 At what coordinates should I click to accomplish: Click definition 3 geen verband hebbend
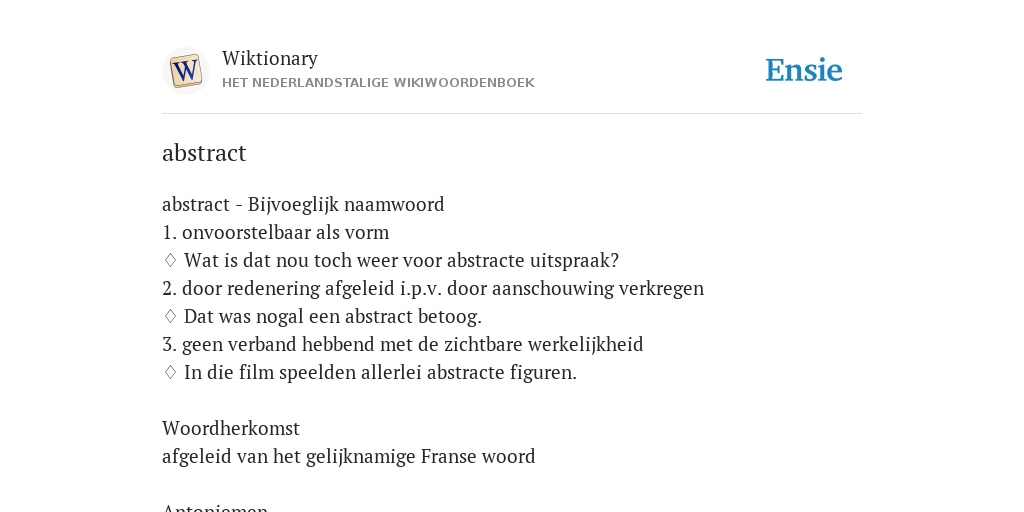coord(403,345)
